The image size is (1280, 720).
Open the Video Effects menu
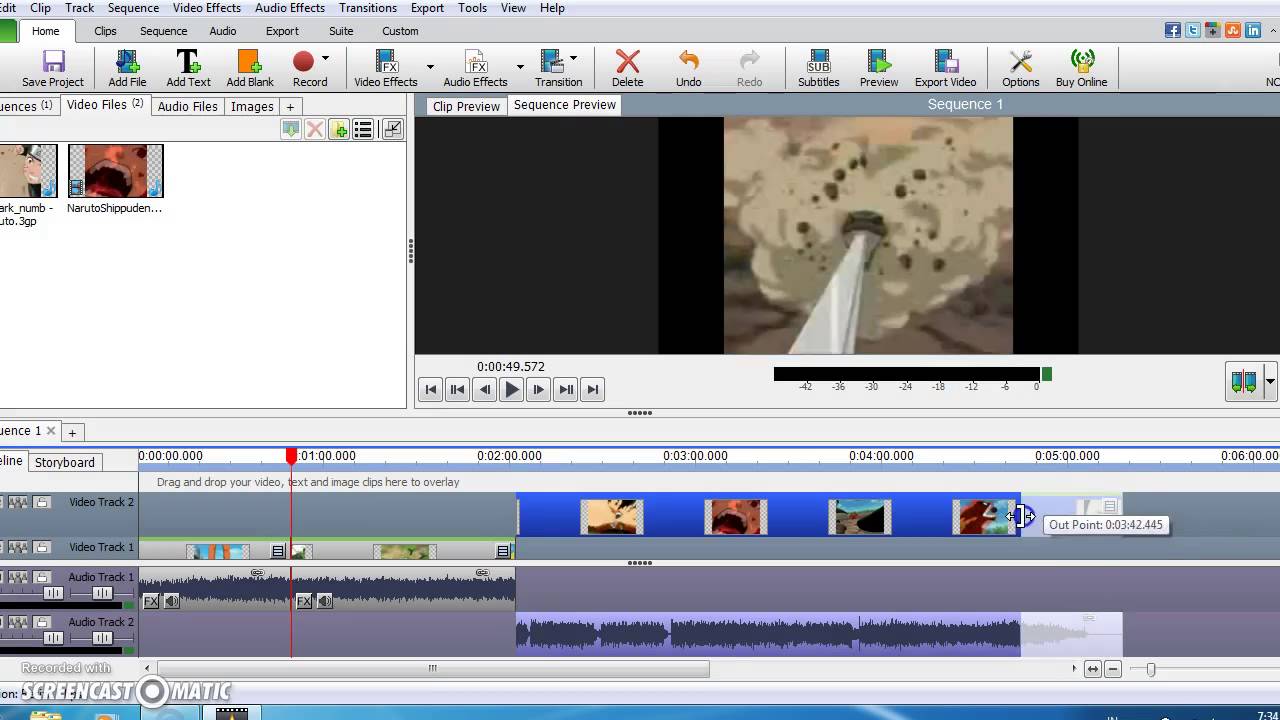(x=207, y=8)
